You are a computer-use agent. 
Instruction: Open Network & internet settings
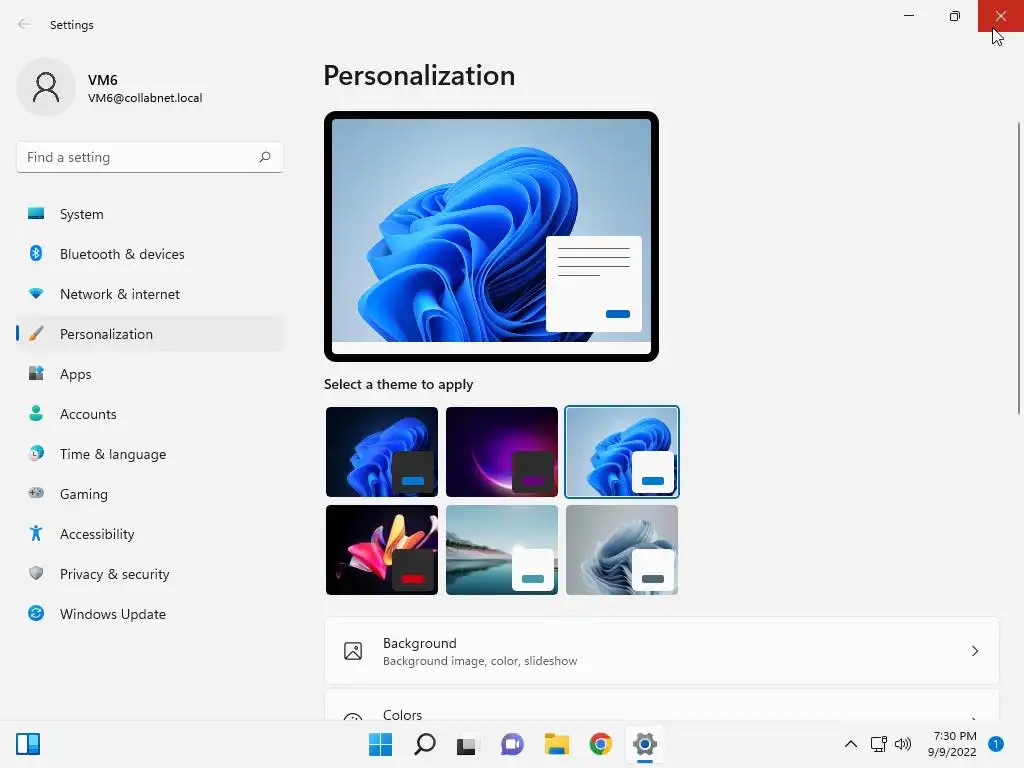pyautogui.click(x=150, y=294)
